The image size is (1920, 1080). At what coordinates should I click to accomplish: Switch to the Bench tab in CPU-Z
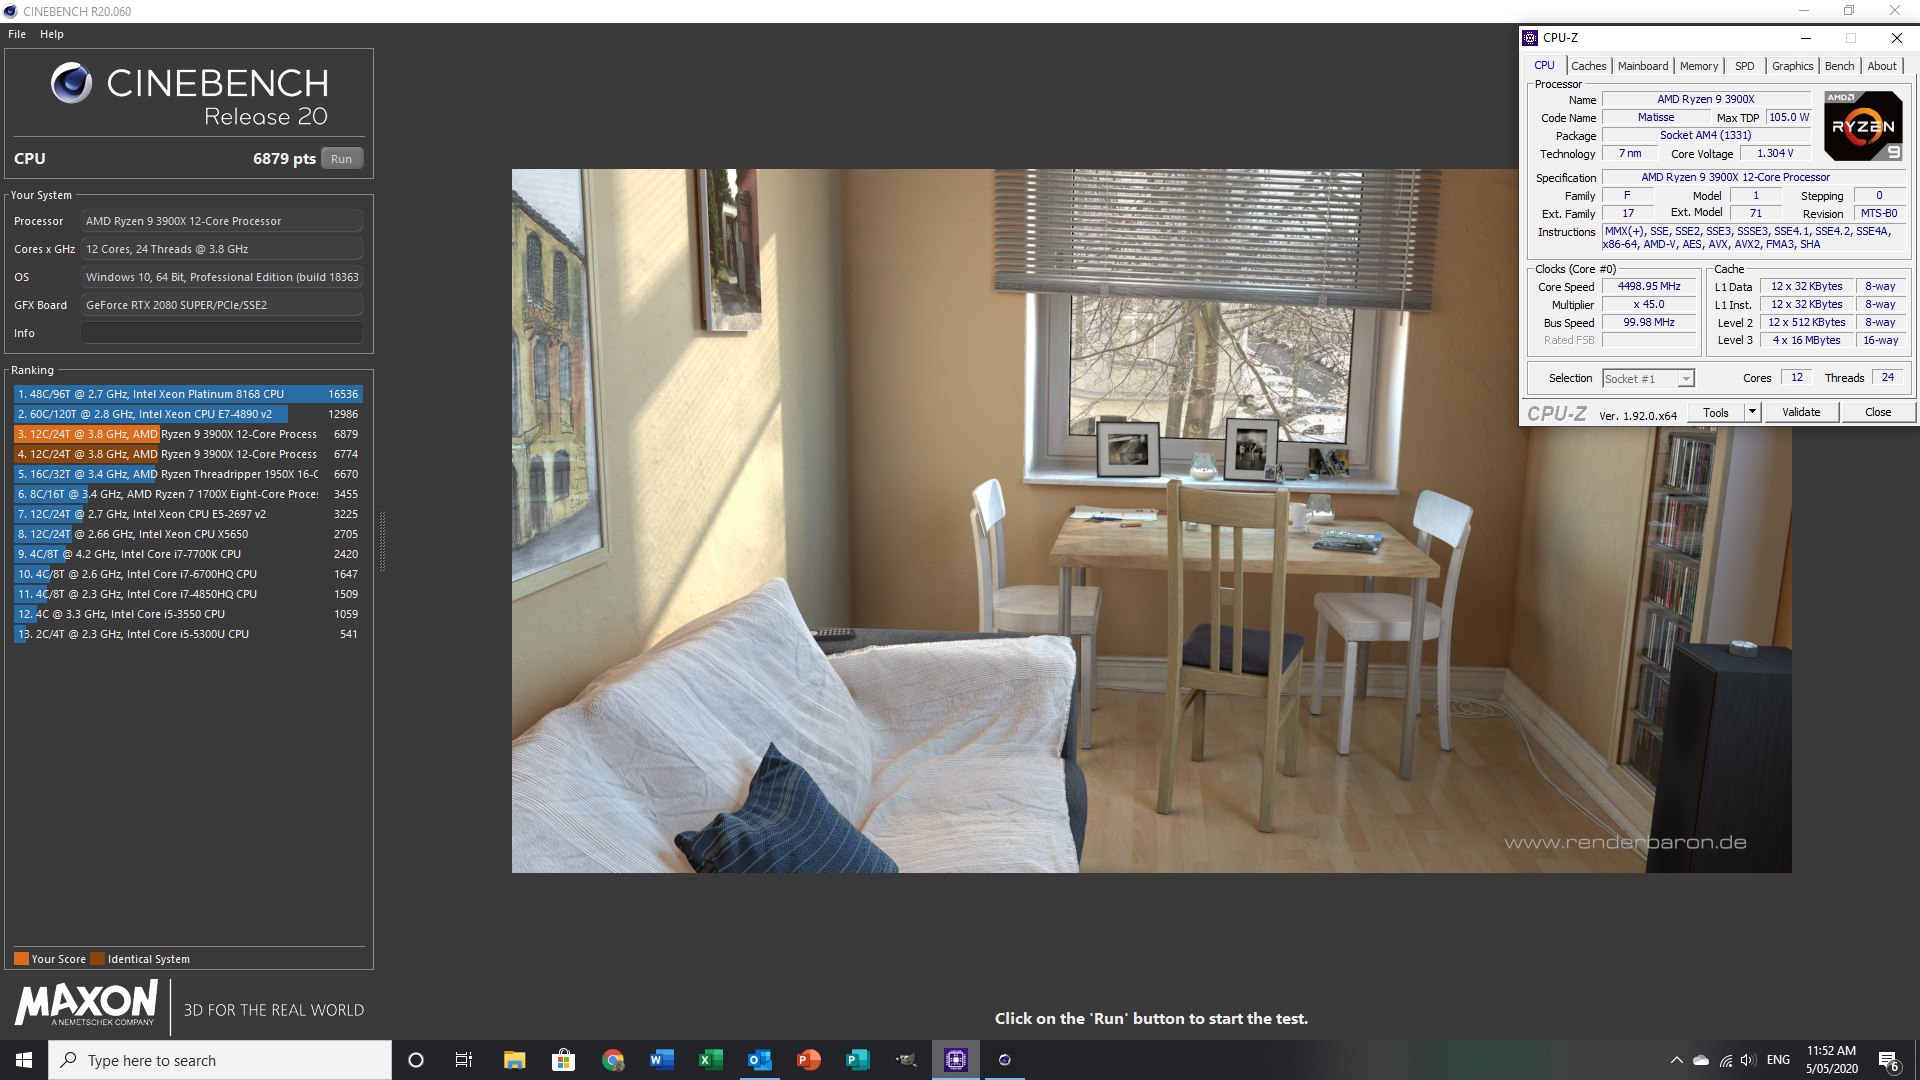(x=1839, y=66)
